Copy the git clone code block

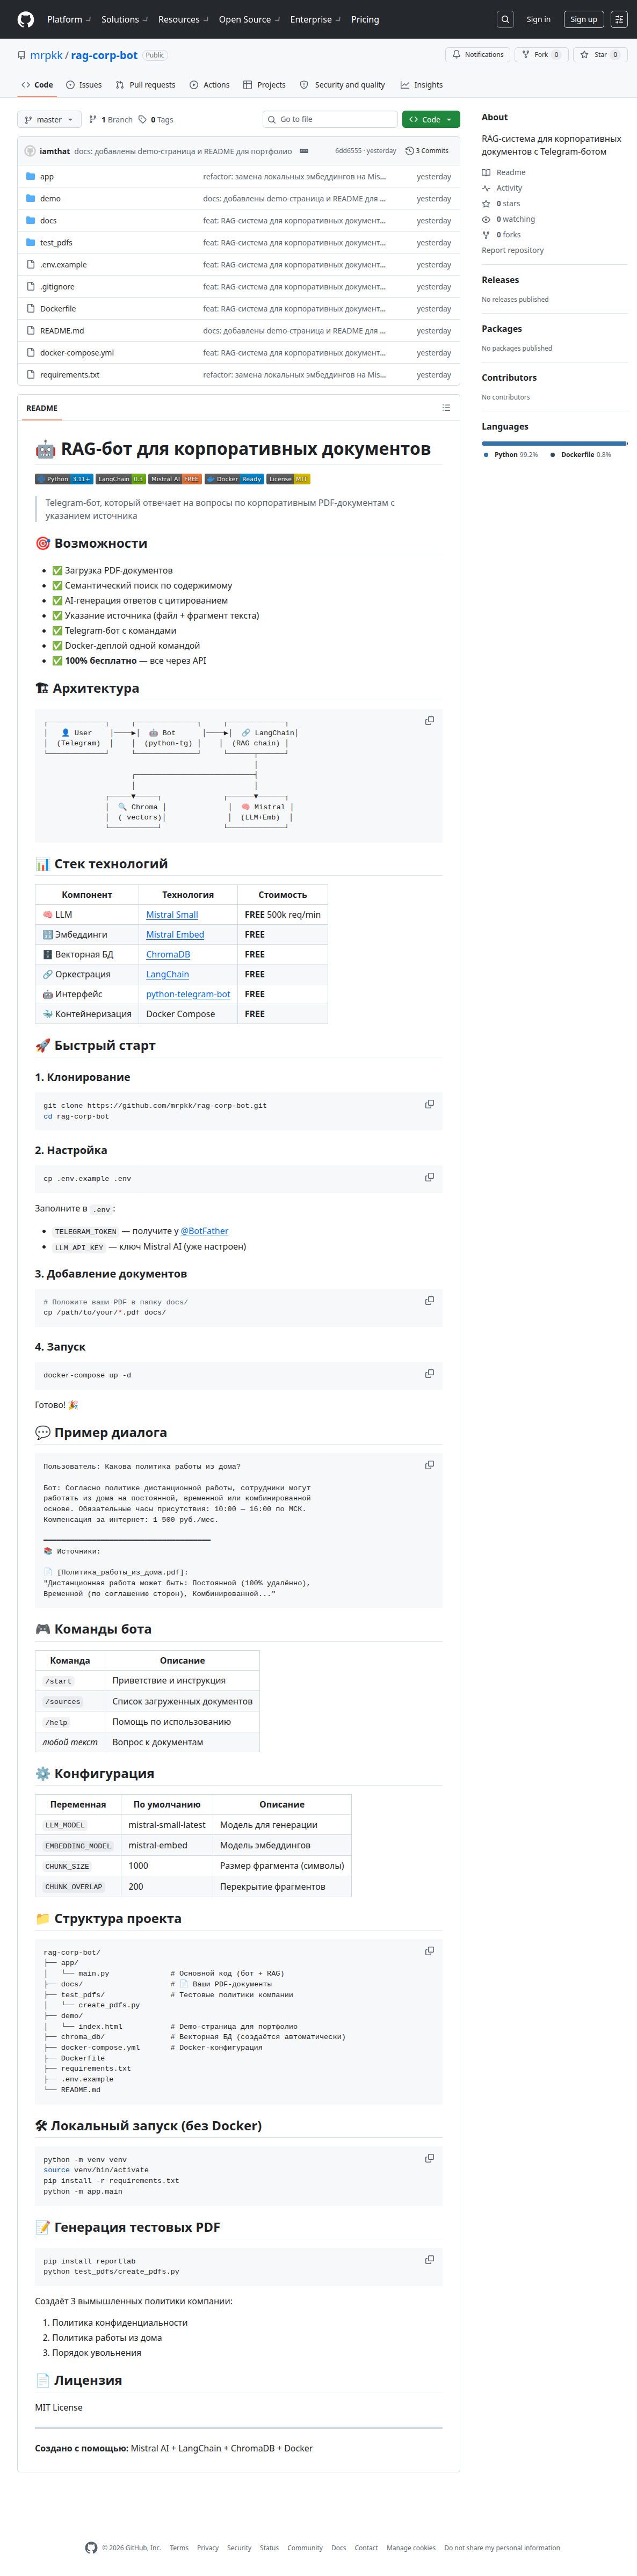coord(429,1105)
